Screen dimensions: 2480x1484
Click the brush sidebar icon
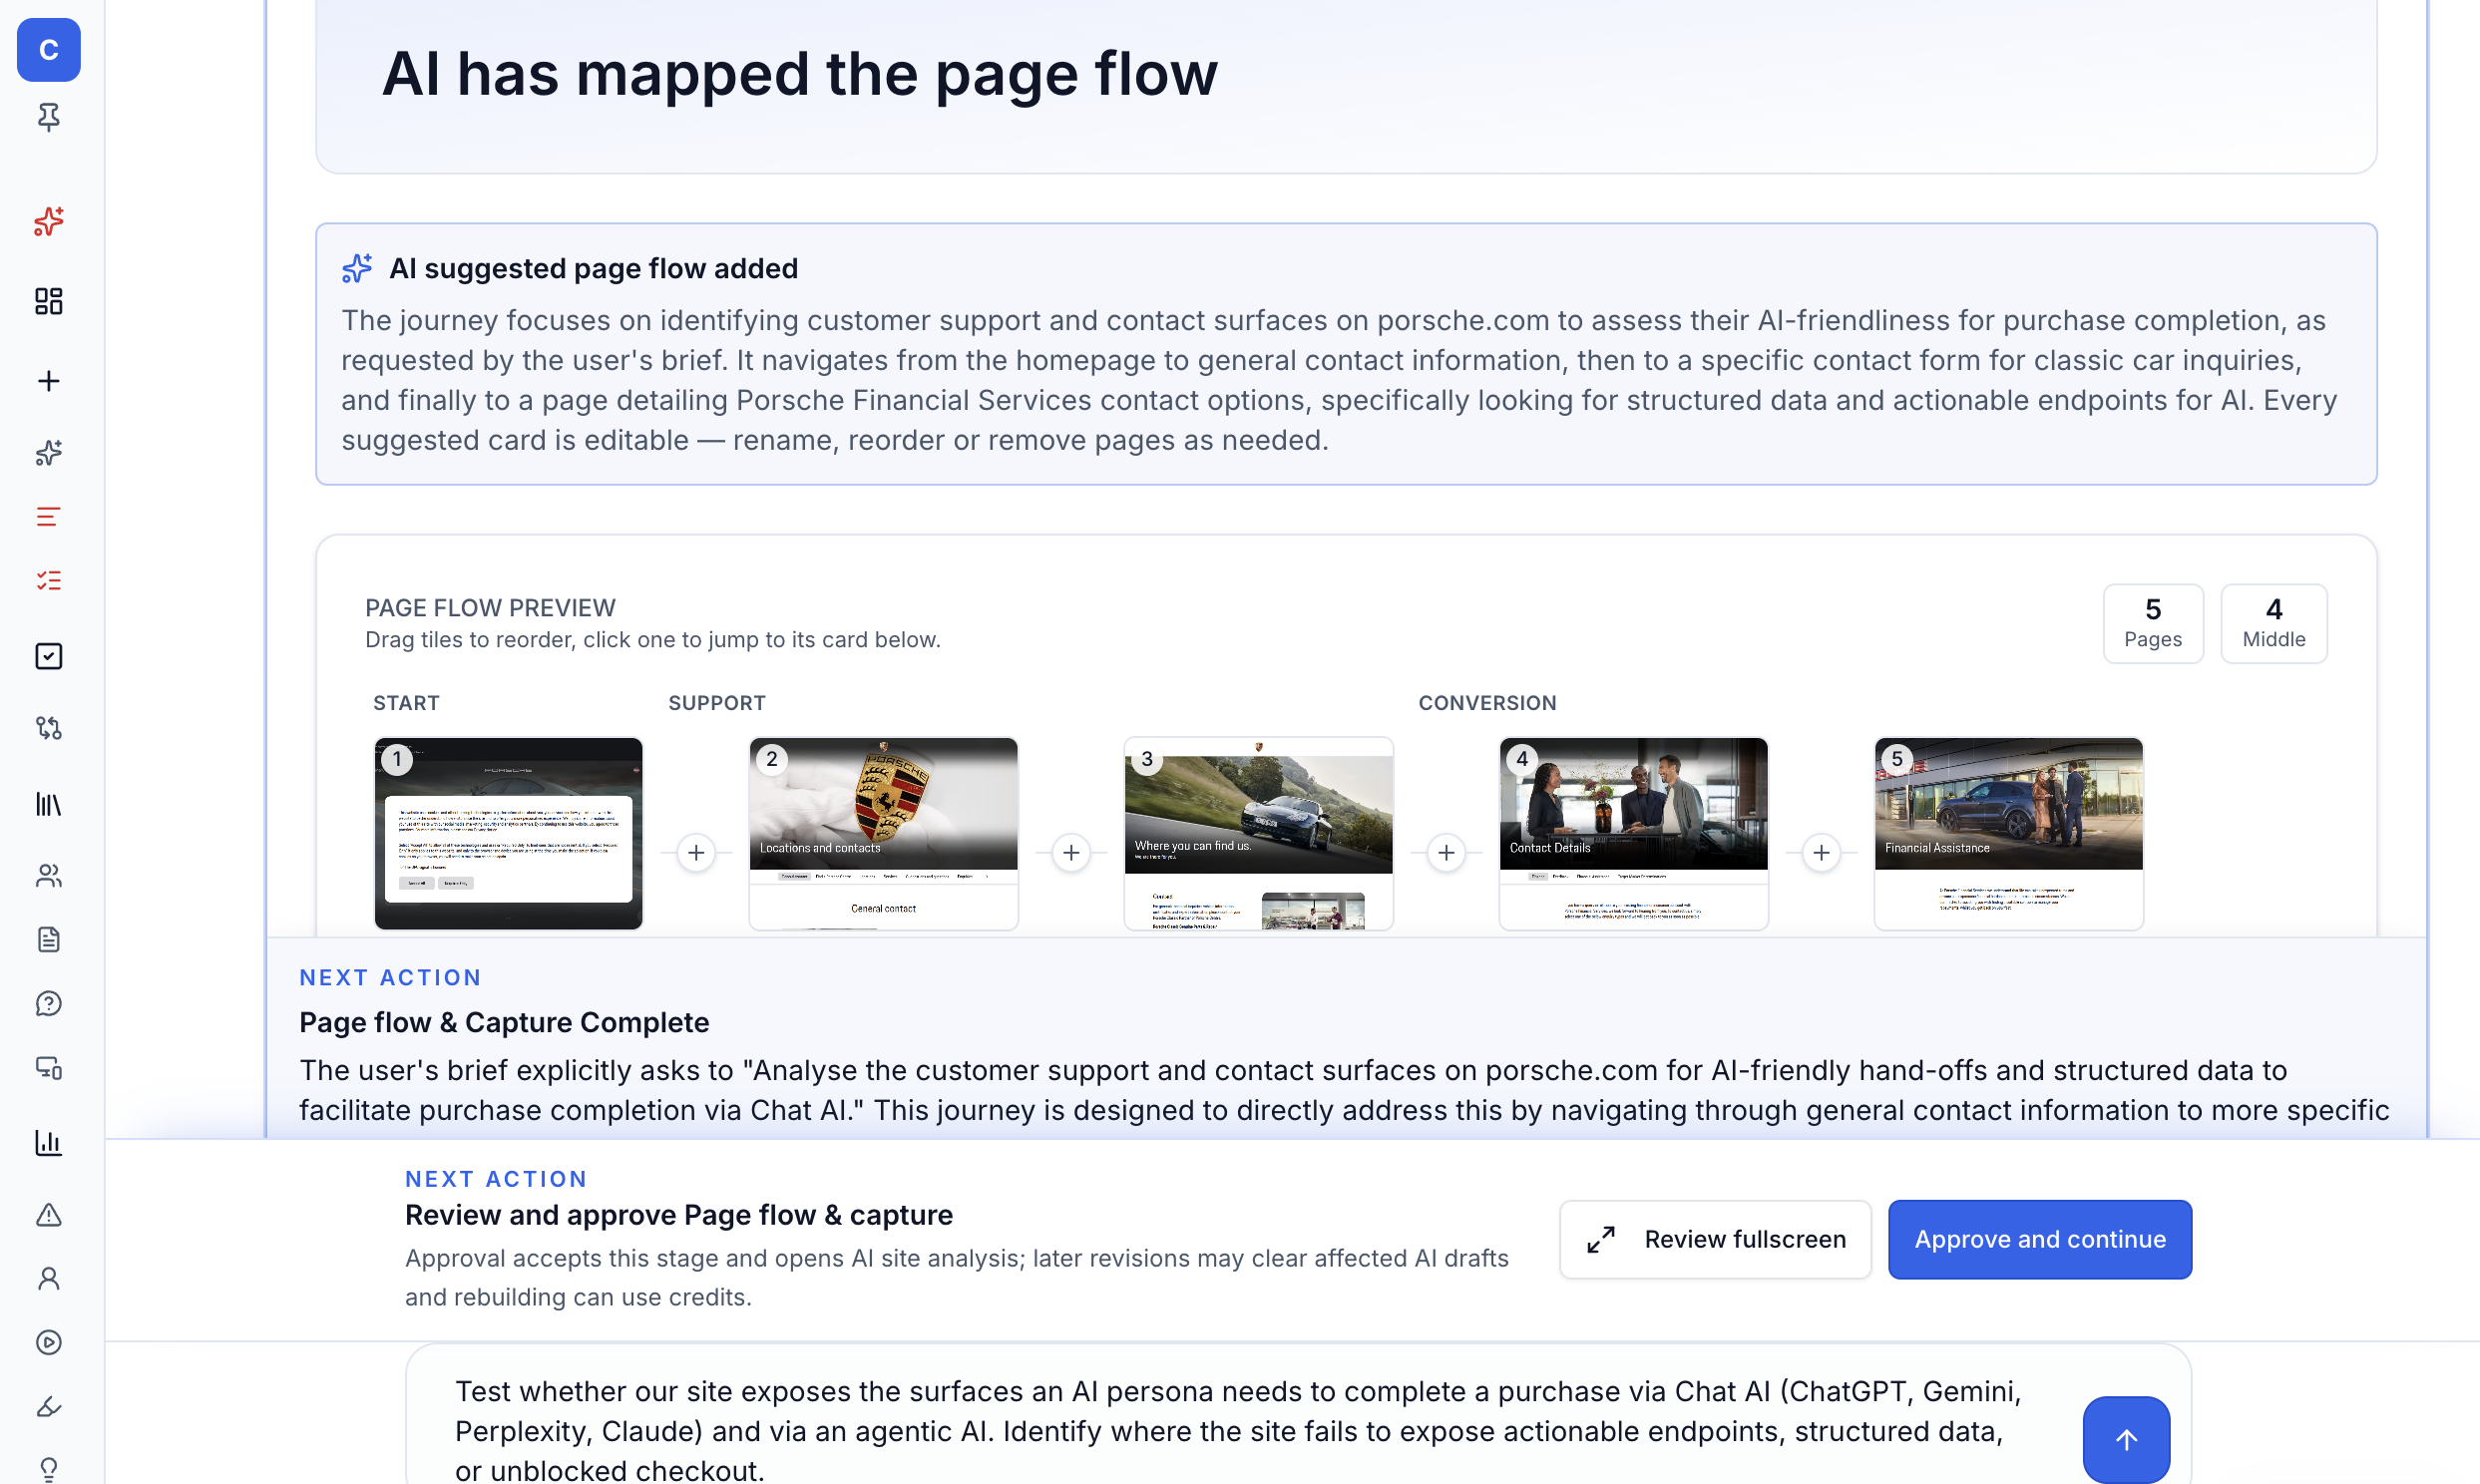click(x=48, y=1407)
